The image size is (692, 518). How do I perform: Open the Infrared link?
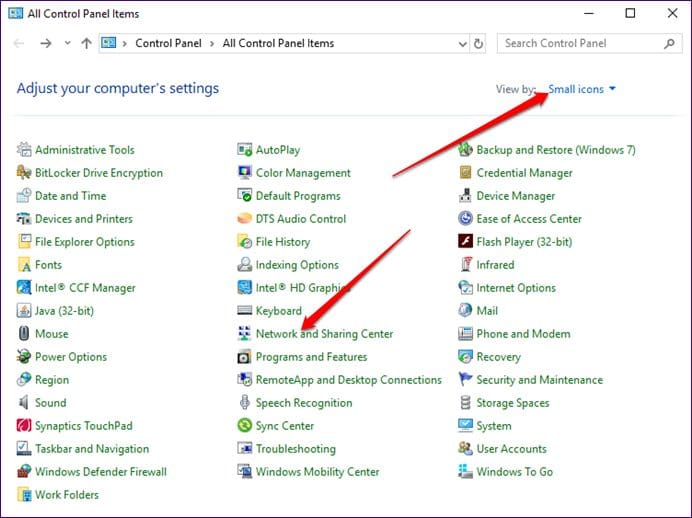(x=495, y=265)
